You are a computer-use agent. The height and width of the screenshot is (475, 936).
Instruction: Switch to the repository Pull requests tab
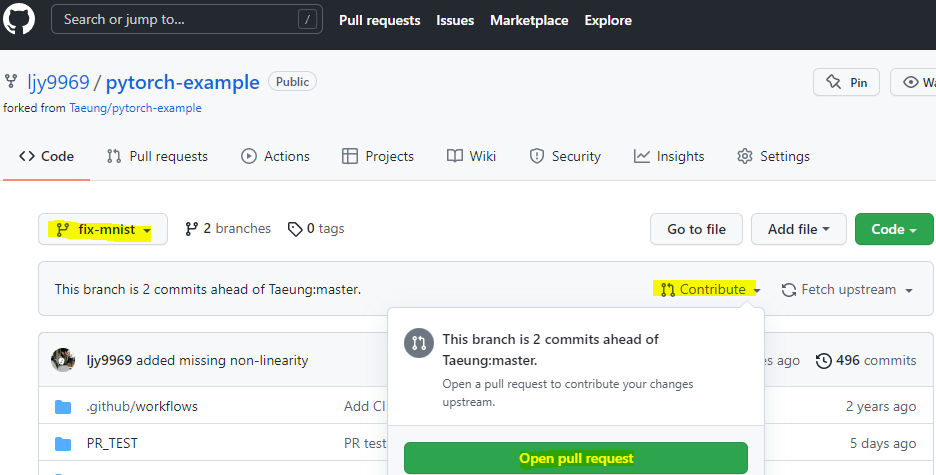[157, 156]
